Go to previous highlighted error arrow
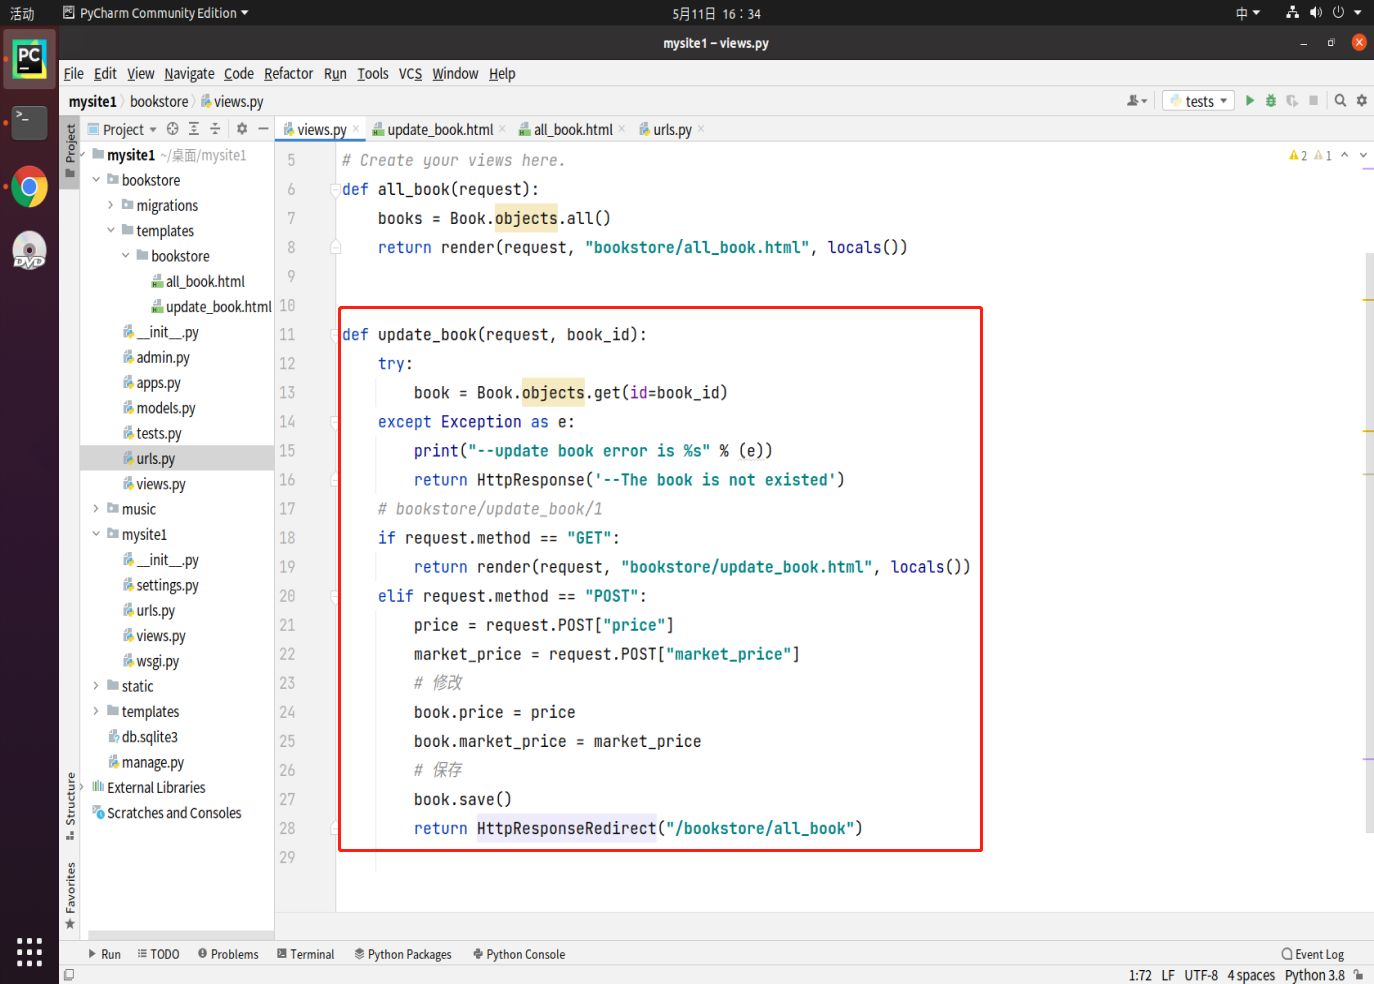This screenshot has height=984, width=1374. tap(1345, 156)
